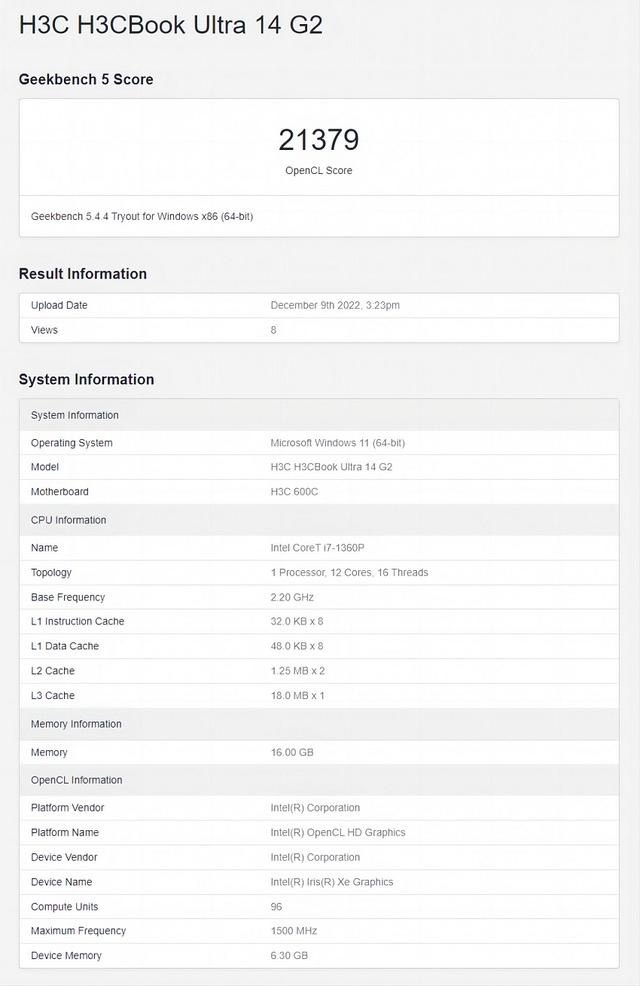Select the 21379 OpenCL score number

[x=318, y=140]
